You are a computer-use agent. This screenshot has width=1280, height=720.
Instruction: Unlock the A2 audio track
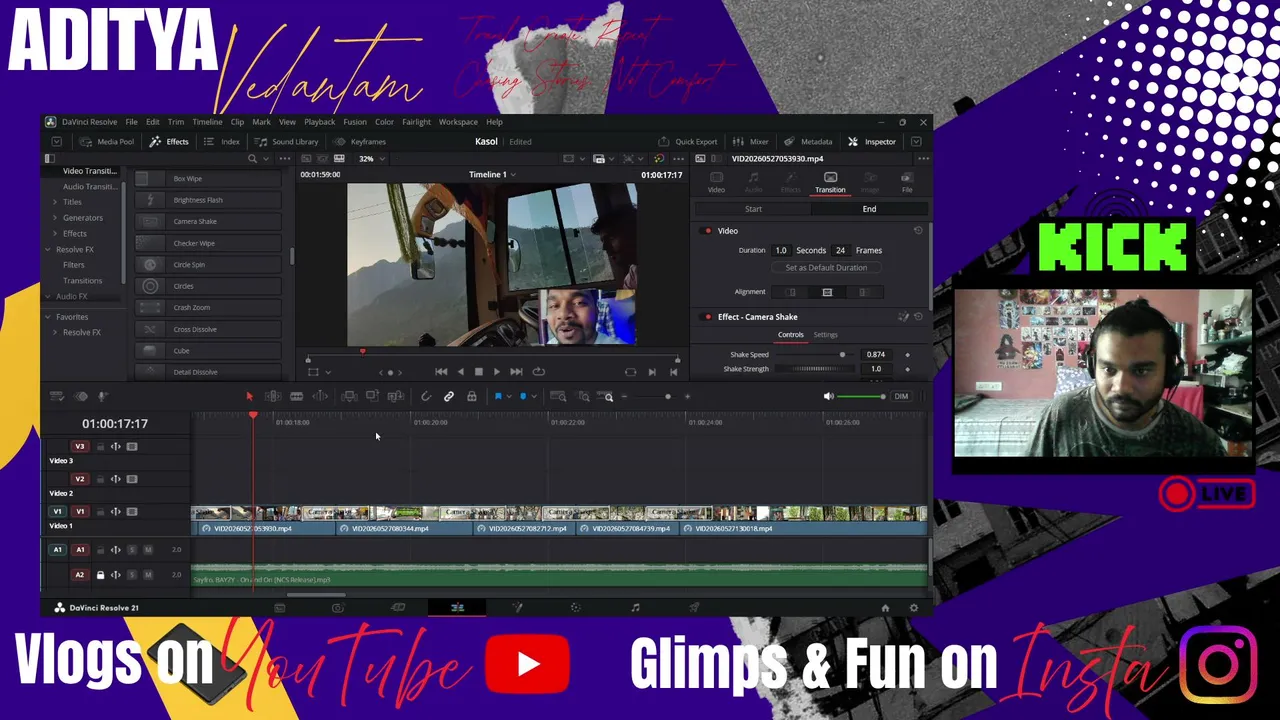pyautogui.click(x=100, y=575)
